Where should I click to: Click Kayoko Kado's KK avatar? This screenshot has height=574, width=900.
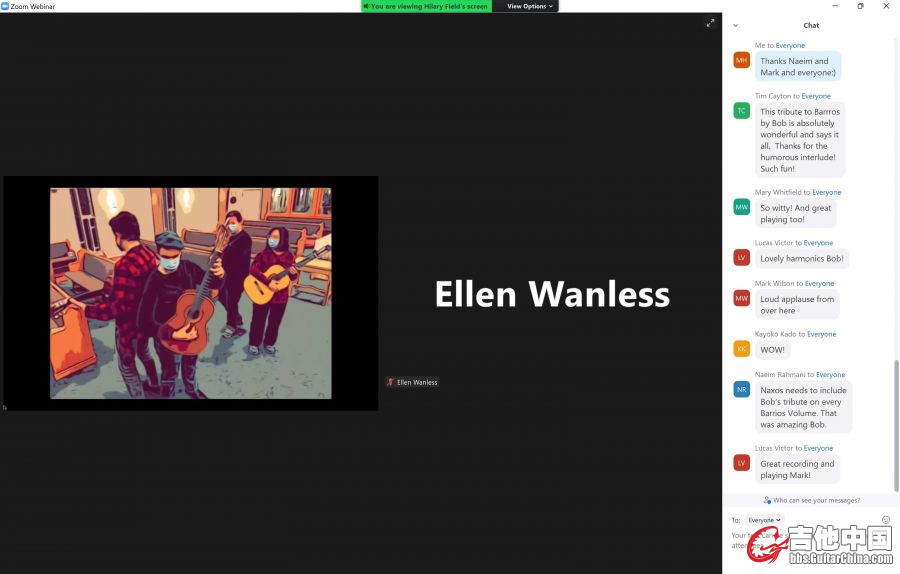pyautogui.click(x=742, y=348)
